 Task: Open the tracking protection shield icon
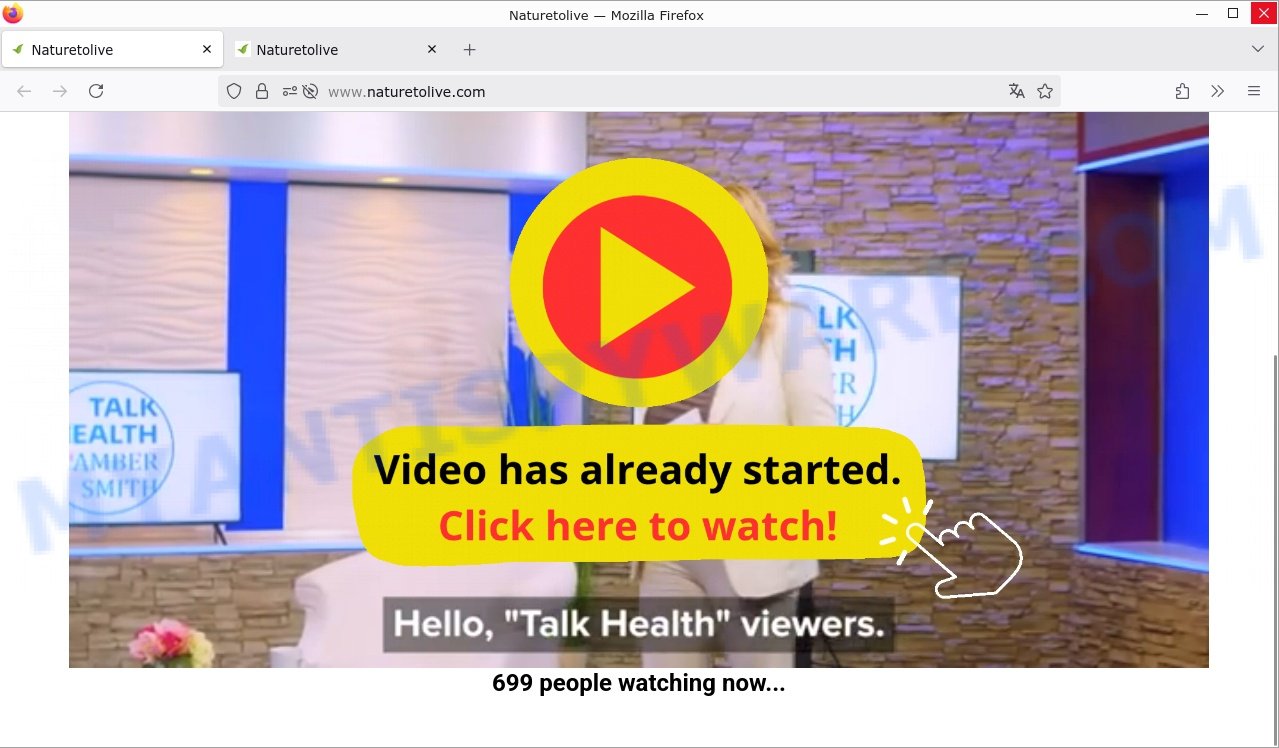coord(234,91)
